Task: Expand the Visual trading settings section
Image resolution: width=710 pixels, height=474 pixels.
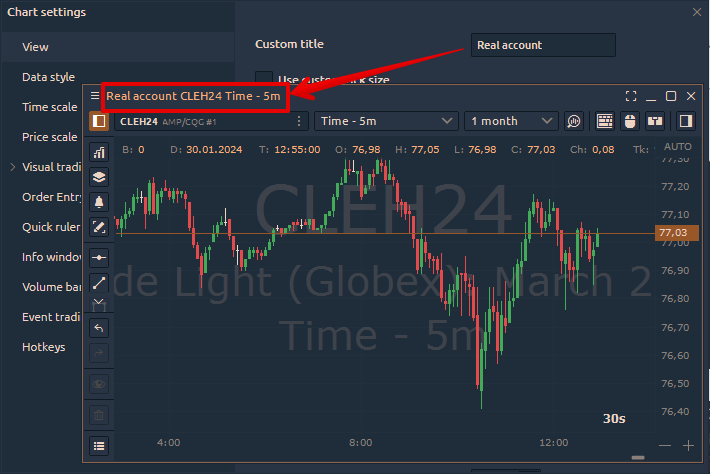Action: (x=12, y=167)
